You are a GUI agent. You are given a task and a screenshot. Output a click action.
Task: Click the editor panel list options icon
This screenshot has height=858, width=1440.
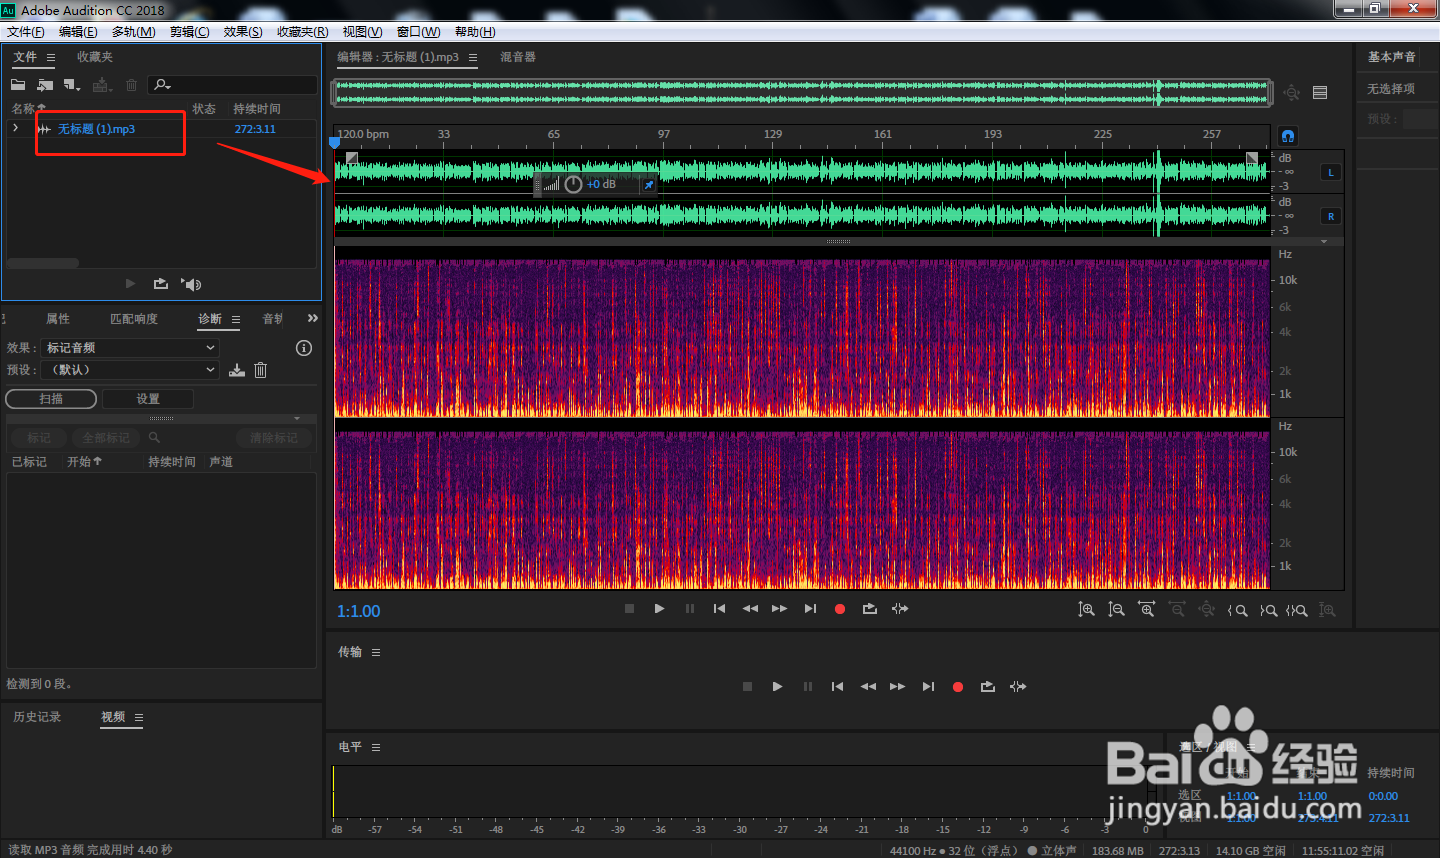pos(1320,93)
